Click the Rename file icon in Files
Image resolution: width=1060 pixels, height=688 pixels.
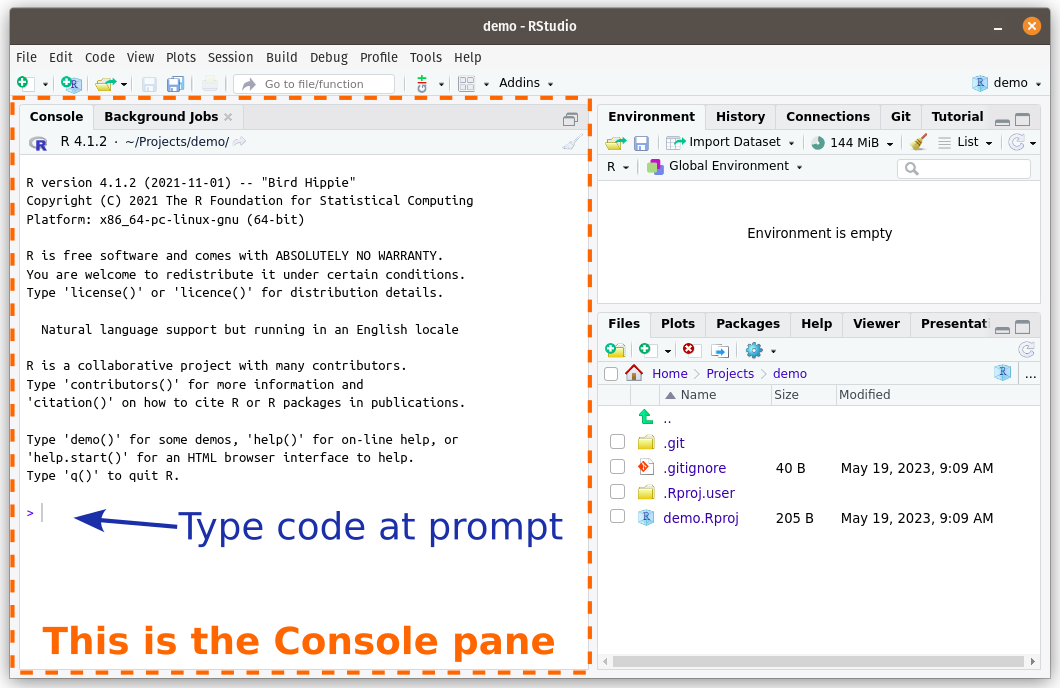coord(719,350)
